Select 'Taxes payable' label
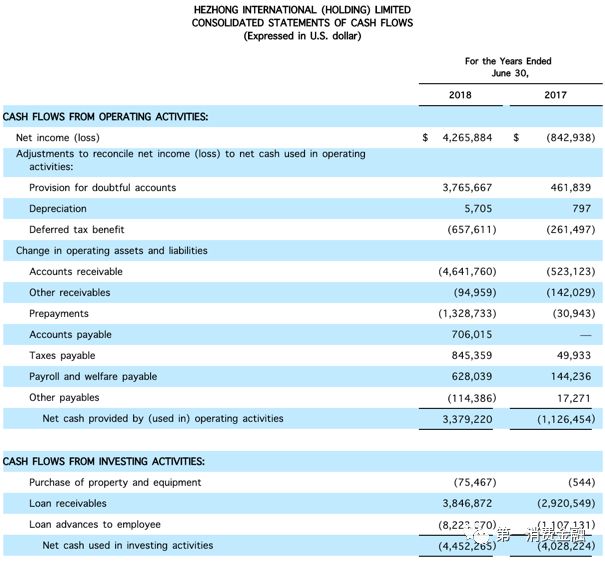The image size is (605, 562). tap(62, 356)
